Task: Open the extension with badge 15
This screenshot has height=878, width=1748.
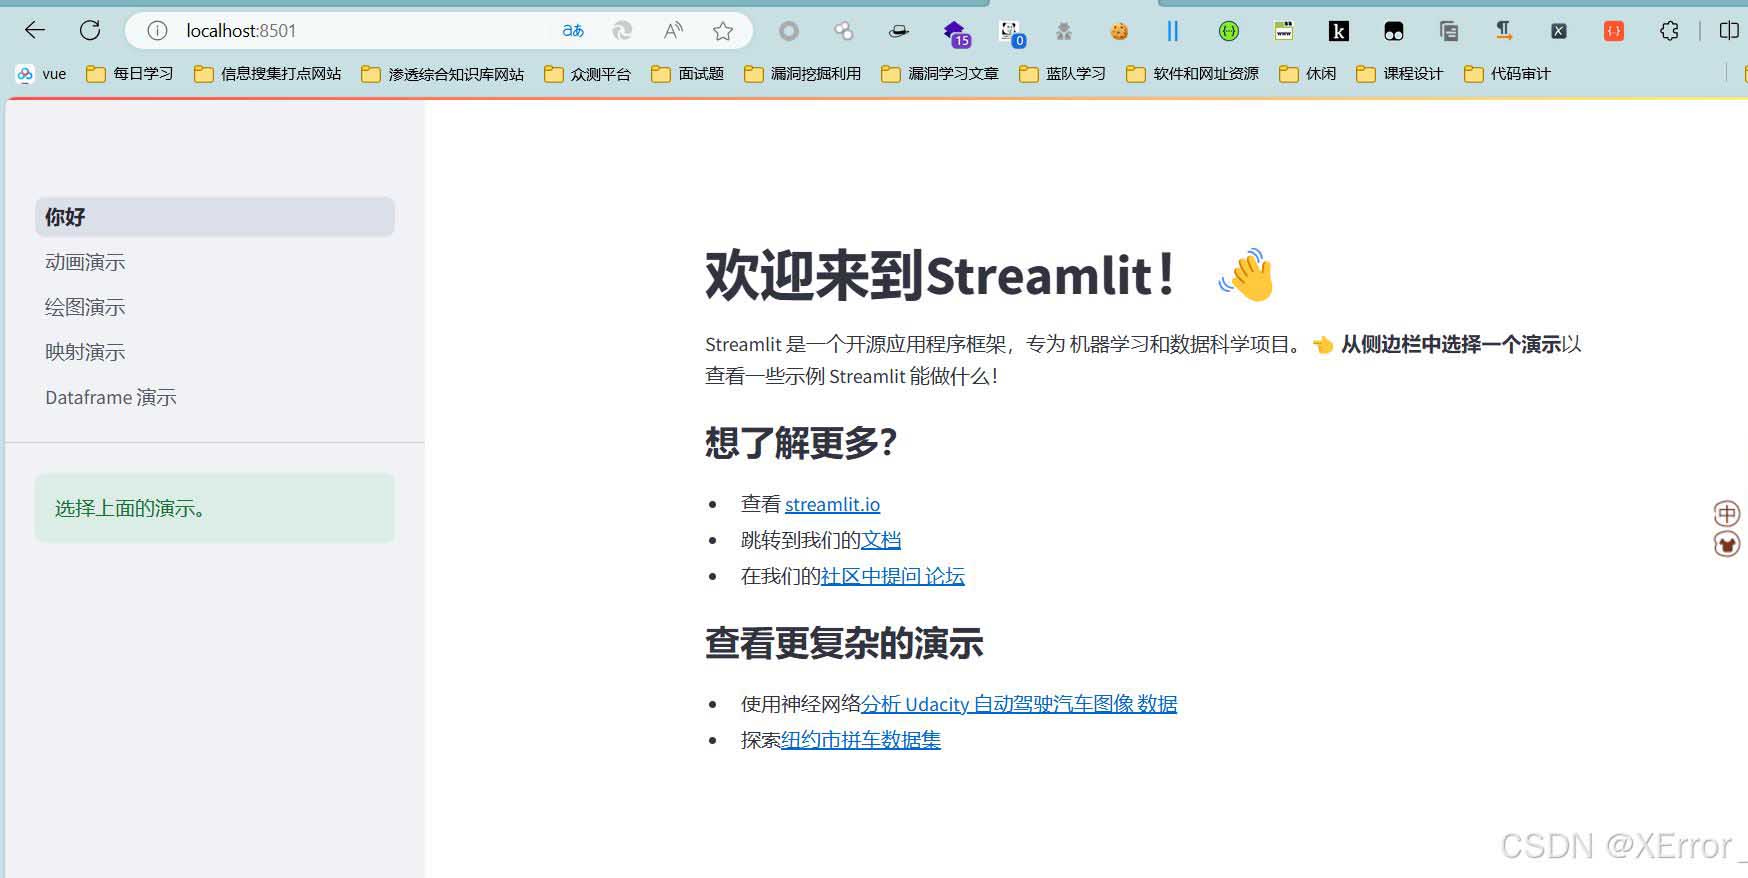Action: (x=956, y=33)
